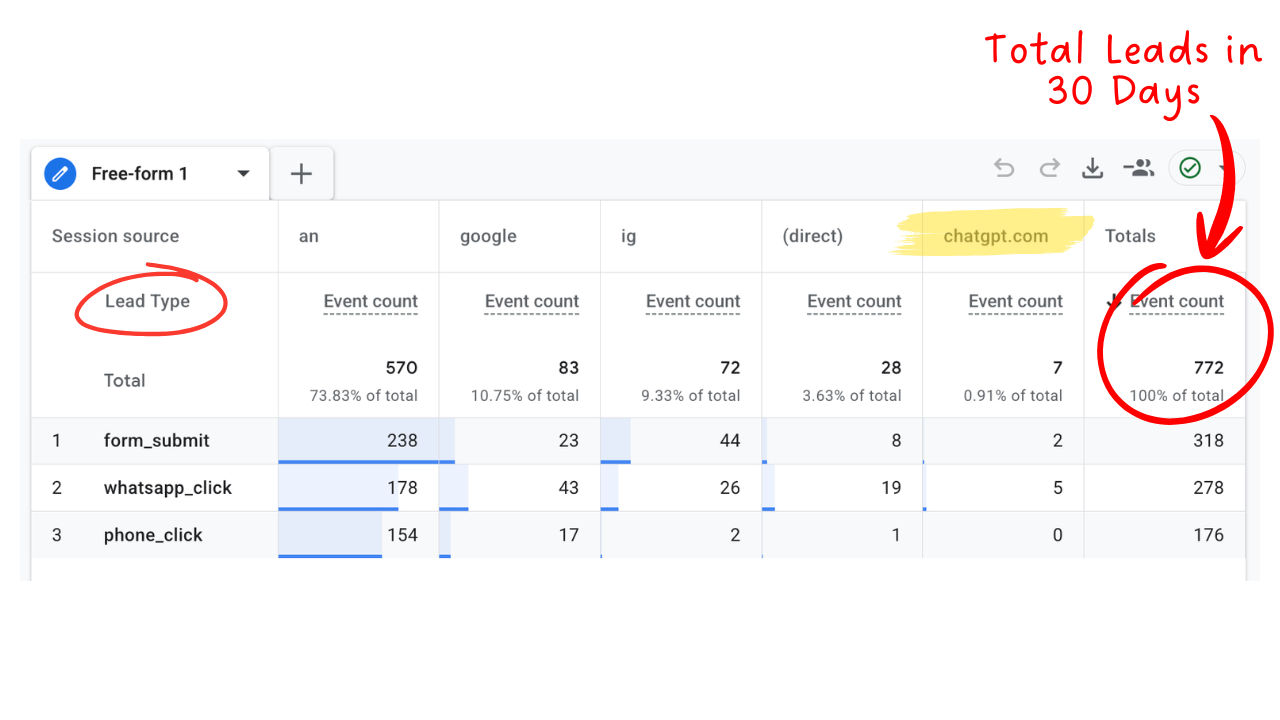Select the form_submit row label
The image size is (1280, 720).
157,441
